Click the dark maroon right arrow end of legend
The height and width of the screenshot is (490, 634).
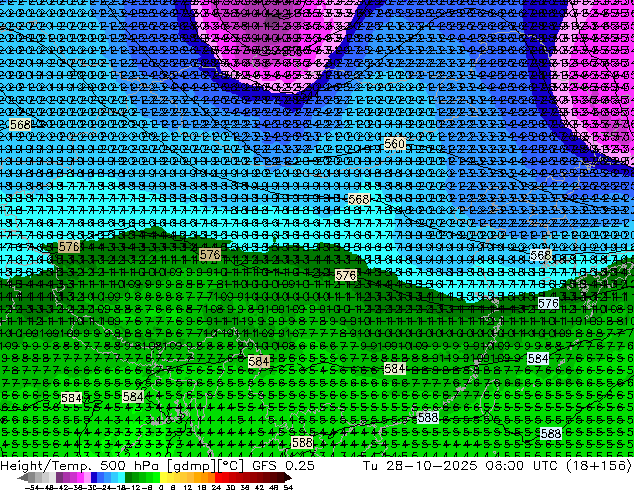tap(287, 477)
